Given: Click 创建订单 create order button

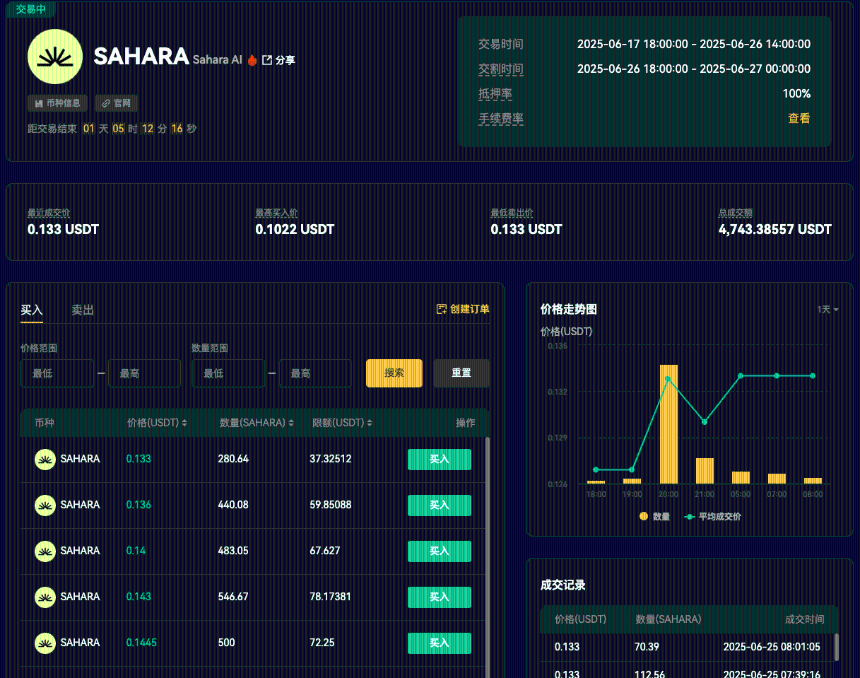Looking at the screenshot, I should [x=463, y=309].
